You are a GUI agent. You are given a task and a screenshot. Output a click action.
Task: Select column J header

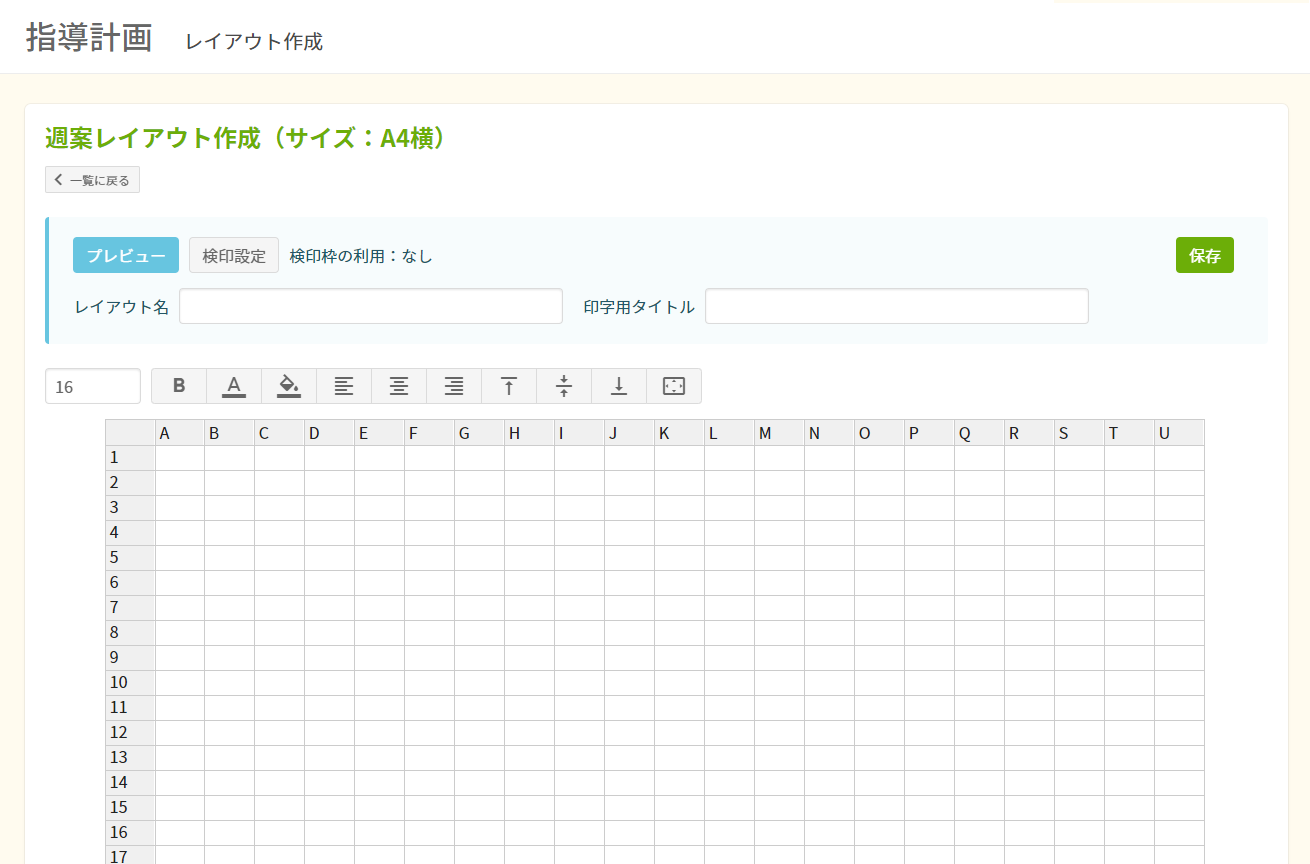pyautogui.click(x=630, y=433)
